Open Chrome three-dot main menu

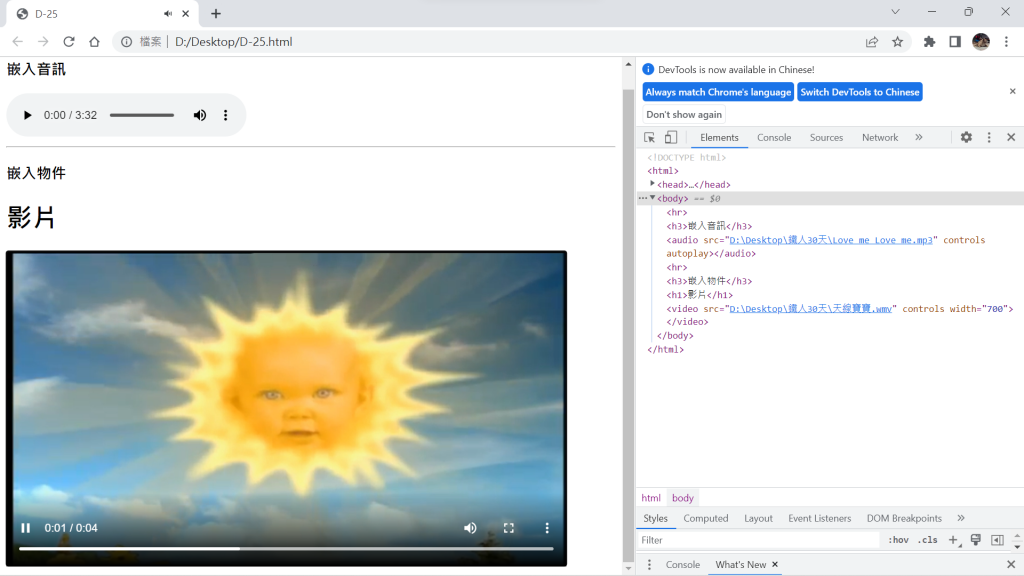point(1006,42)
